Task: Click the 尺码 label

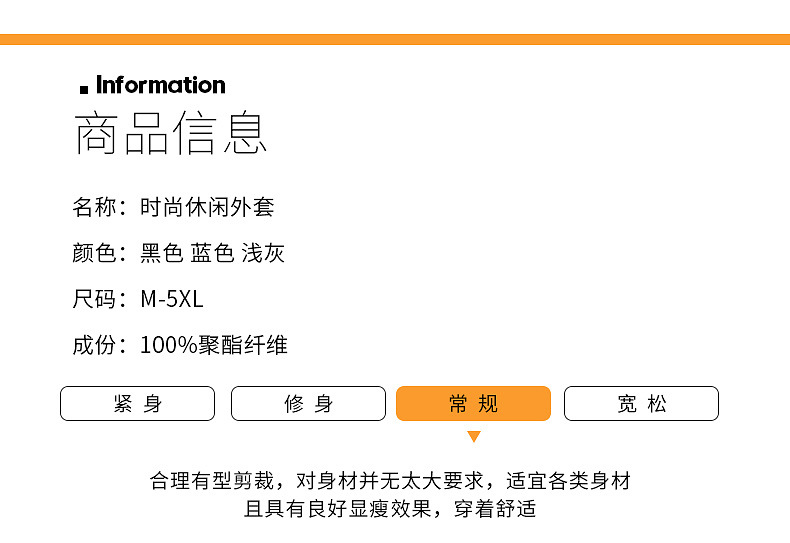Action: tap(95, 299)
